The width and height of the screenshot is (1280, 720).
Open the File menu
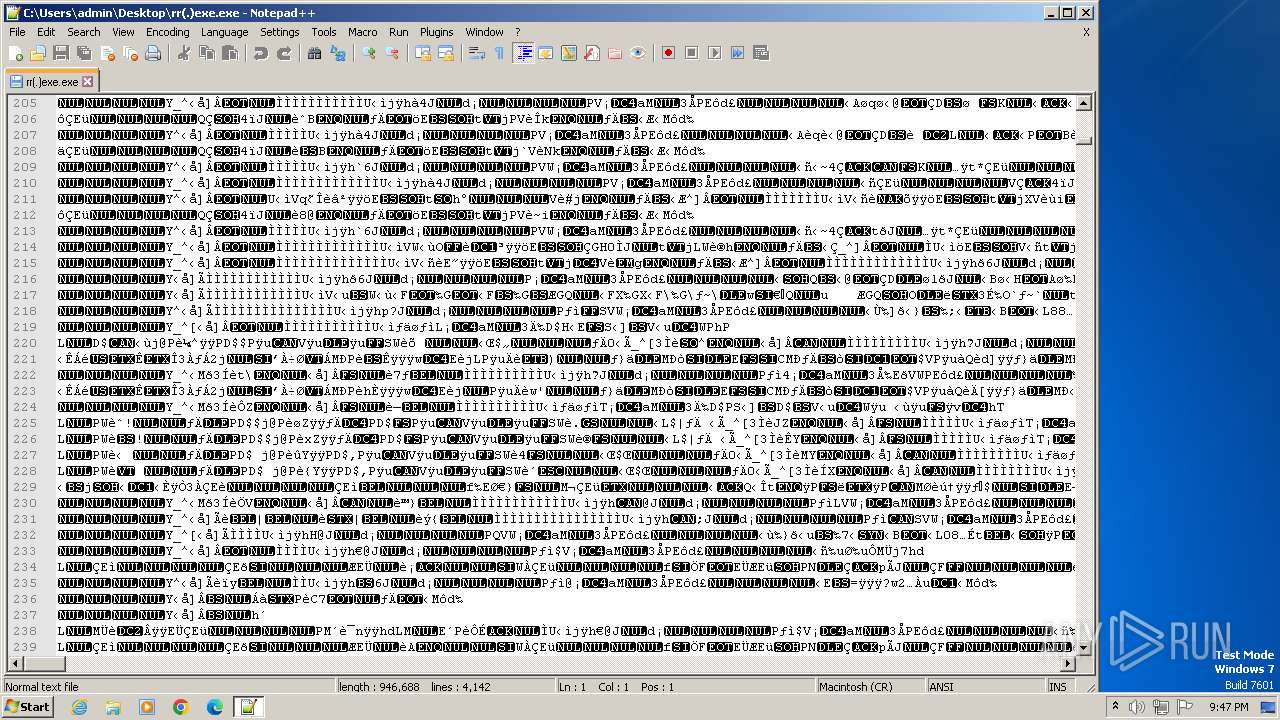pos(18,32)
